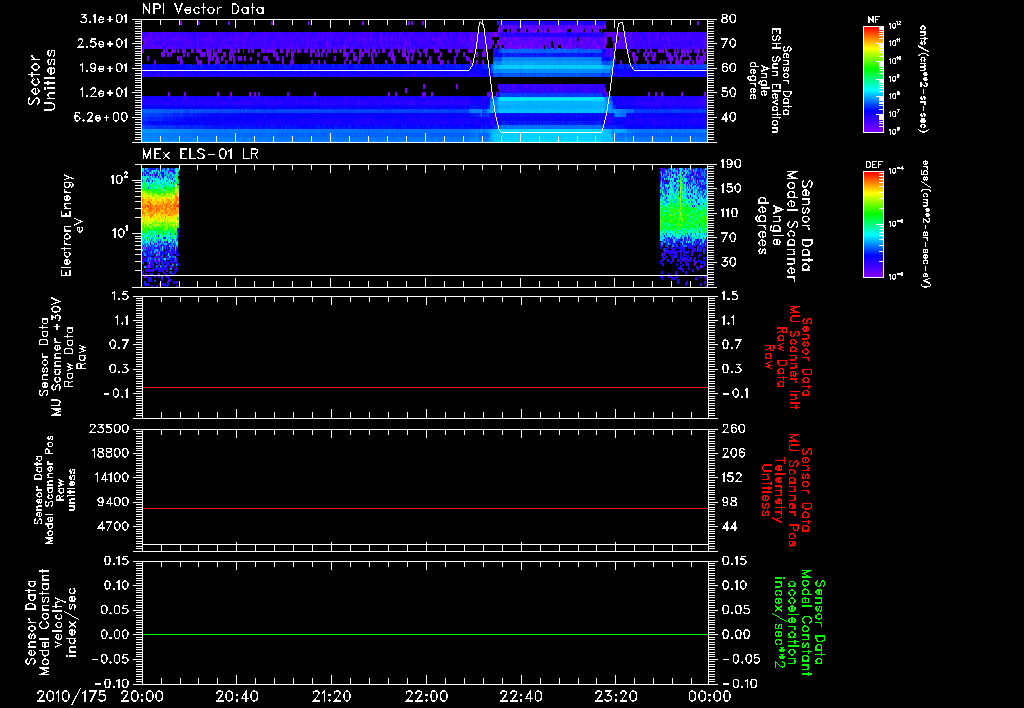
Task: Click the electron spectrogram data block near 00:00
Action: 684,226
